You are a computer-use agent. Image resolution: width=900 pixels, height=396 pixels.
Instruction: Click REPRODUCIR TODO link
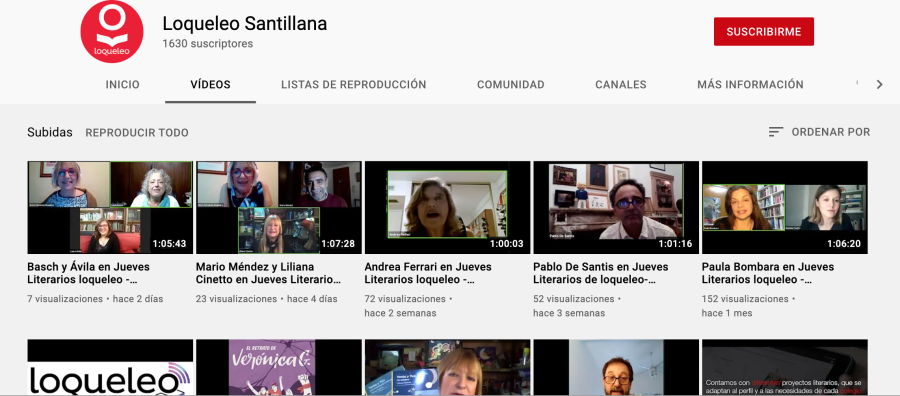click(137, 133)
